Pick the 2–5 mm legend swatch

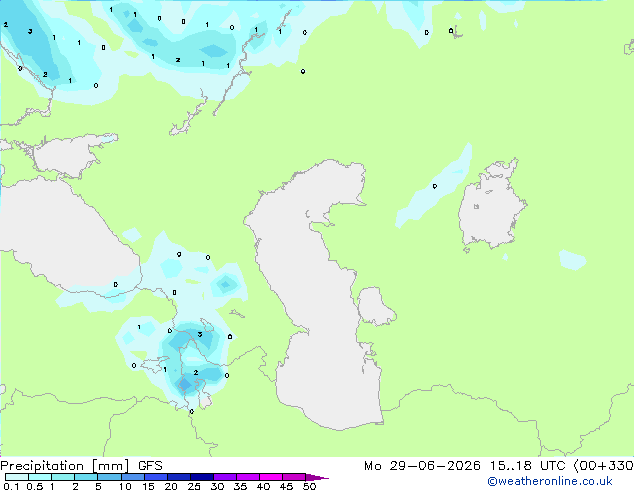pos(86,477)
